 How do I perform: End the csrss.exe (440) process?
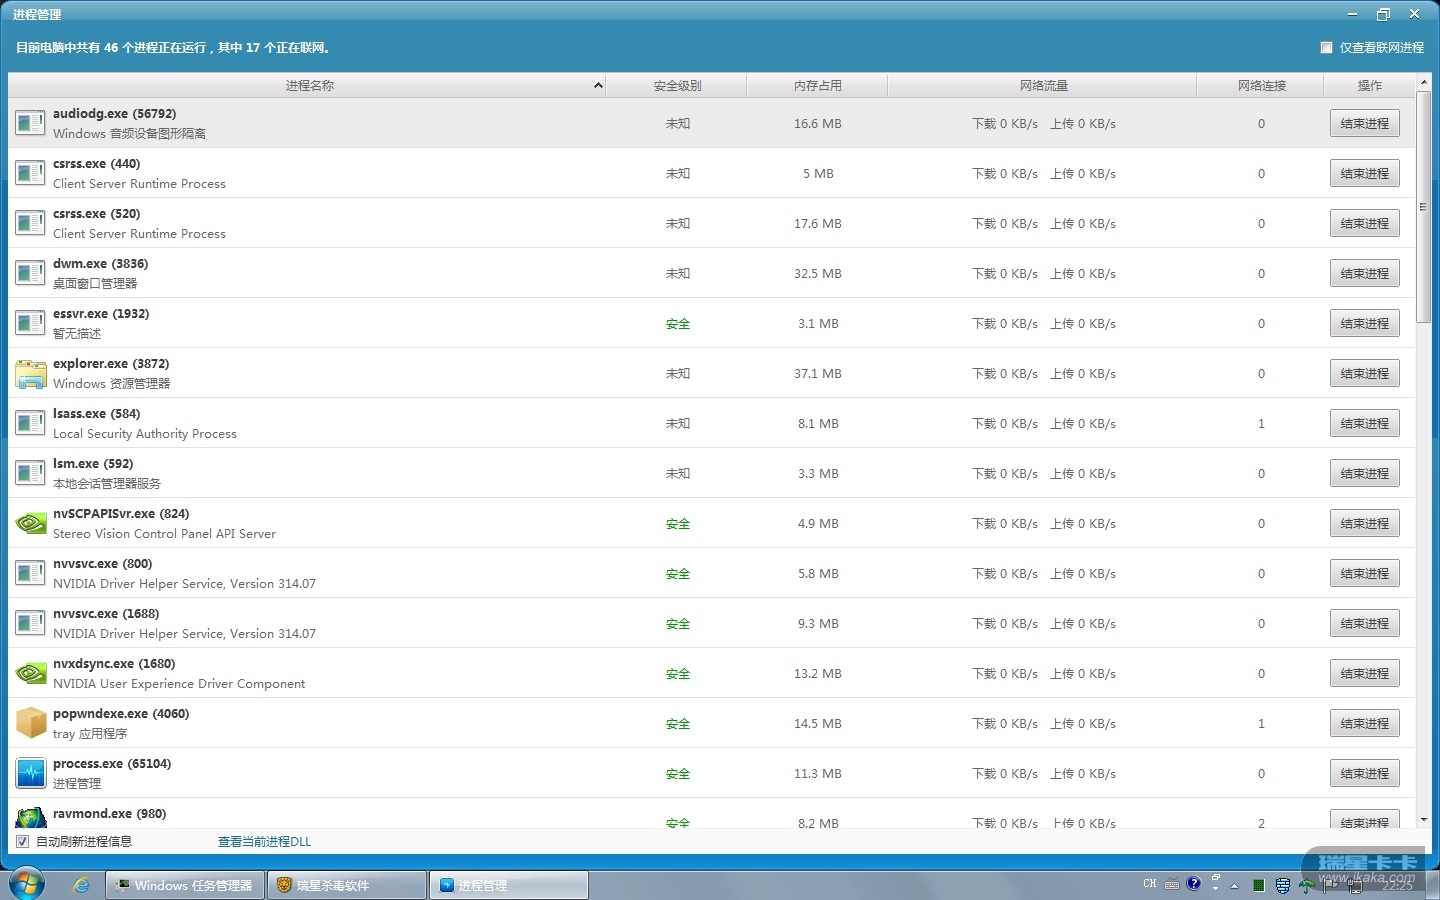[x=1365, y=173]
